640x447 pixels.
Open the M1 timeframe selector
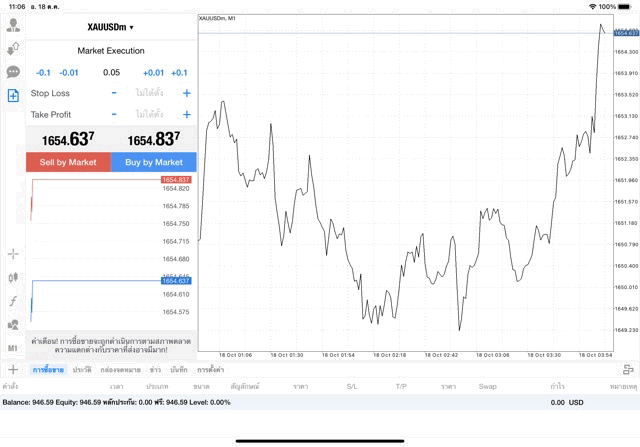(x=13, y=348)
